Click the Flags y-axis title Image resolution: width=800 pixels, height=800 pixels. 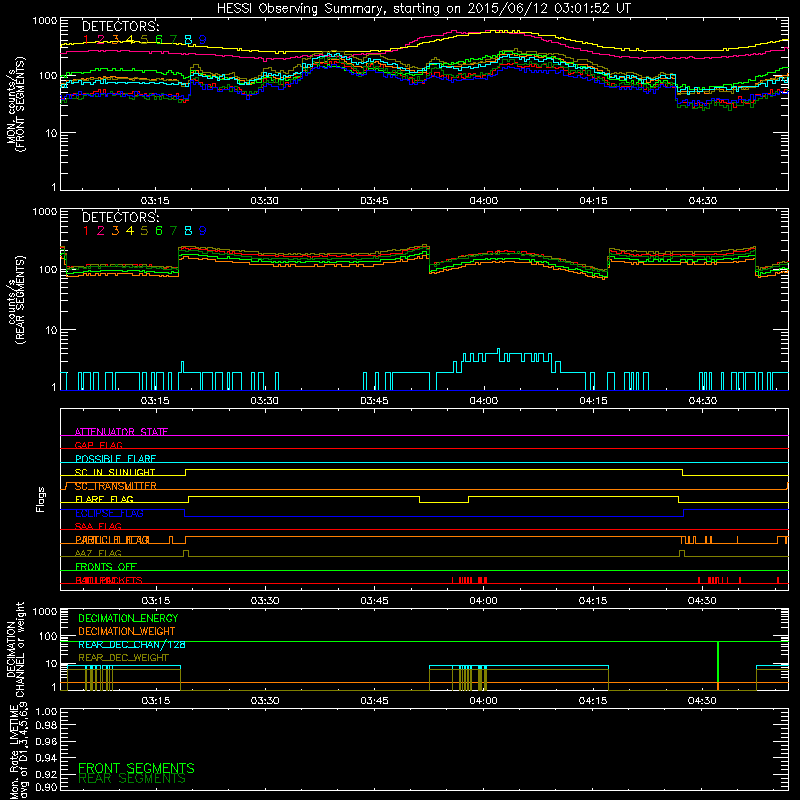pyautogui.click(x=41, y=499)
